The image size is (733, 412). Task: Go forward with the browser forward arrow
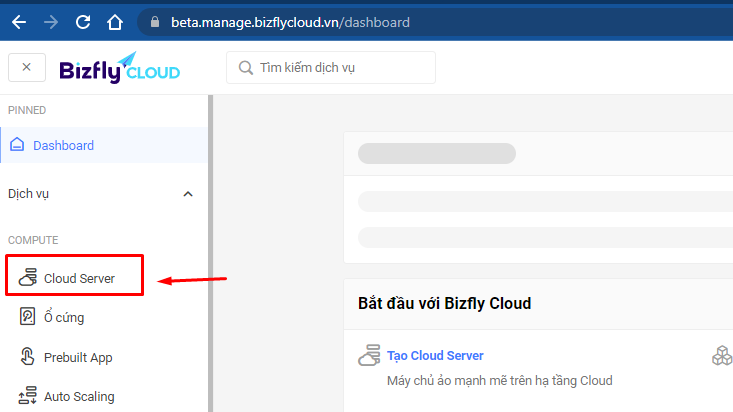(51, 22)
